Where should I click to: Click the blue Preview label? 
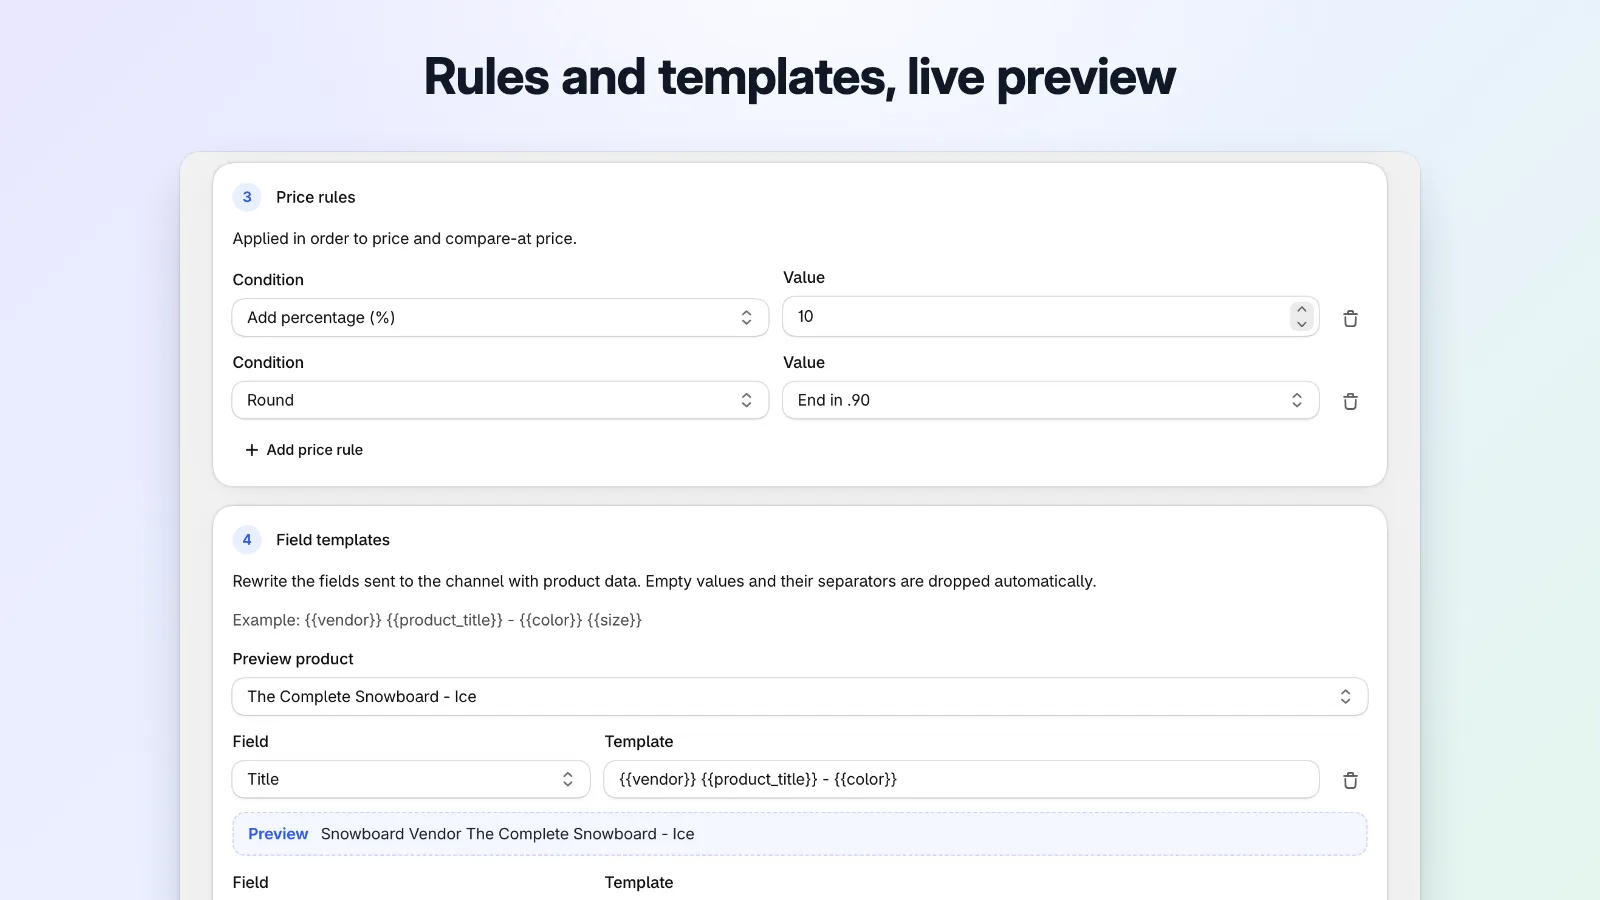pos(278,834)
